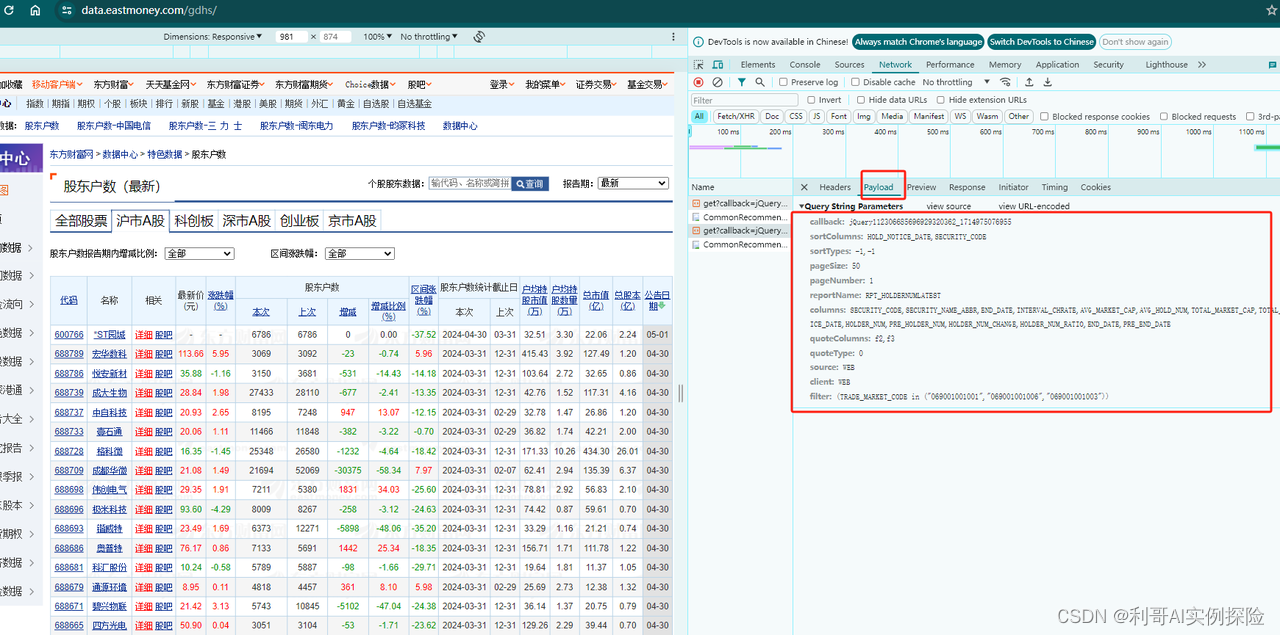The height and width of the screenshot is (635, 1280).
Task: Open the Headers tab of the request
Action: (835, 187)
